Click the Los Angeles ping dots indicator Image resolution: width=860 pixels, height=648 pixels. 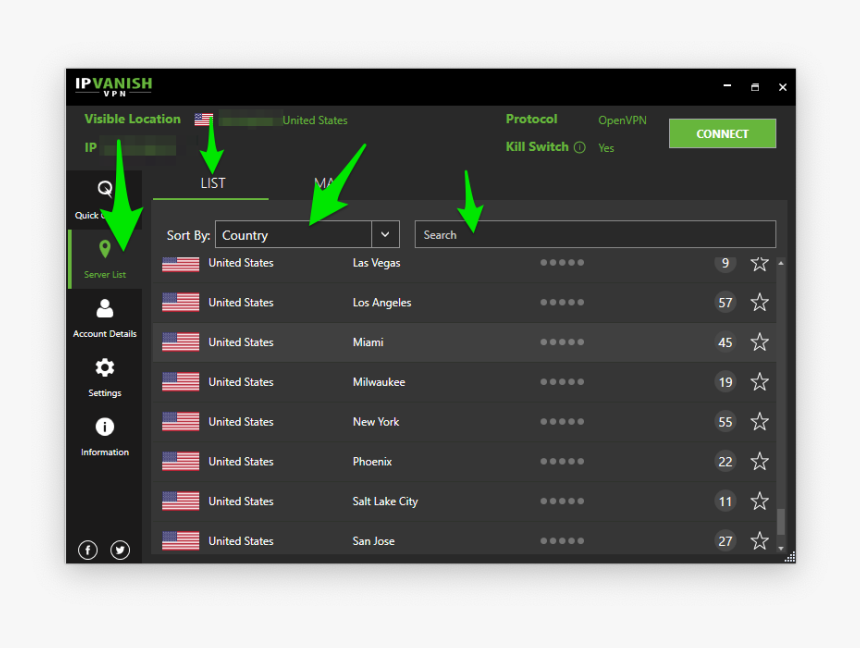coord(562,302)
